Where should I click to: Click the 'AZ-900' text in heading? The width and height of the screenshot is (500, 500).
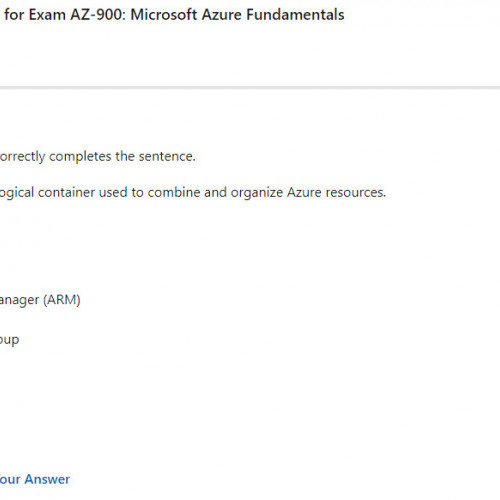[x=98, y=15]
